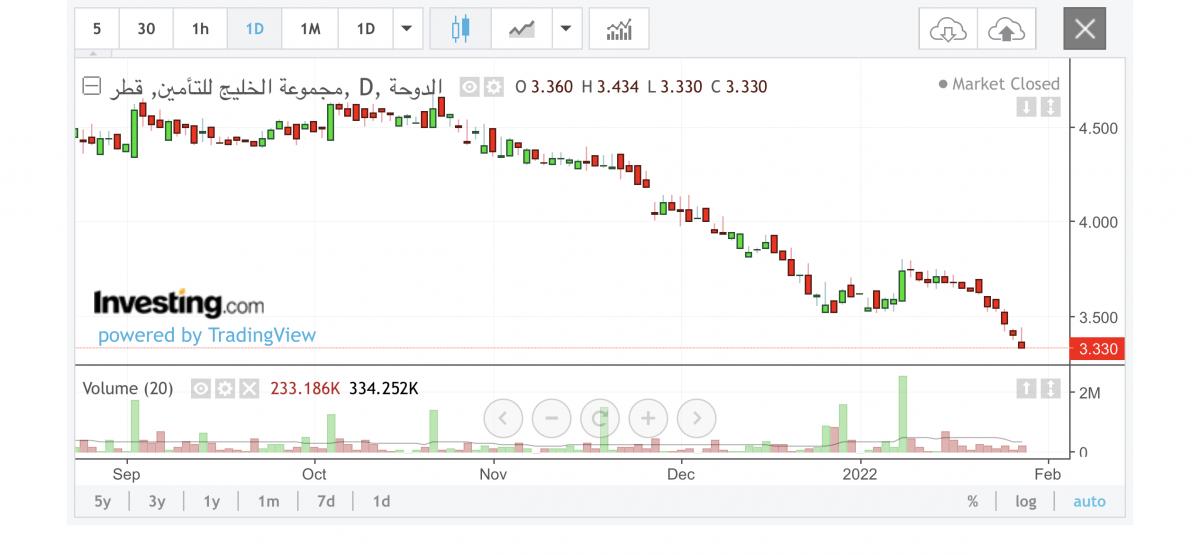Click the Market Closed status text
The image size is (1200, 555).
tap(1005, 84)
